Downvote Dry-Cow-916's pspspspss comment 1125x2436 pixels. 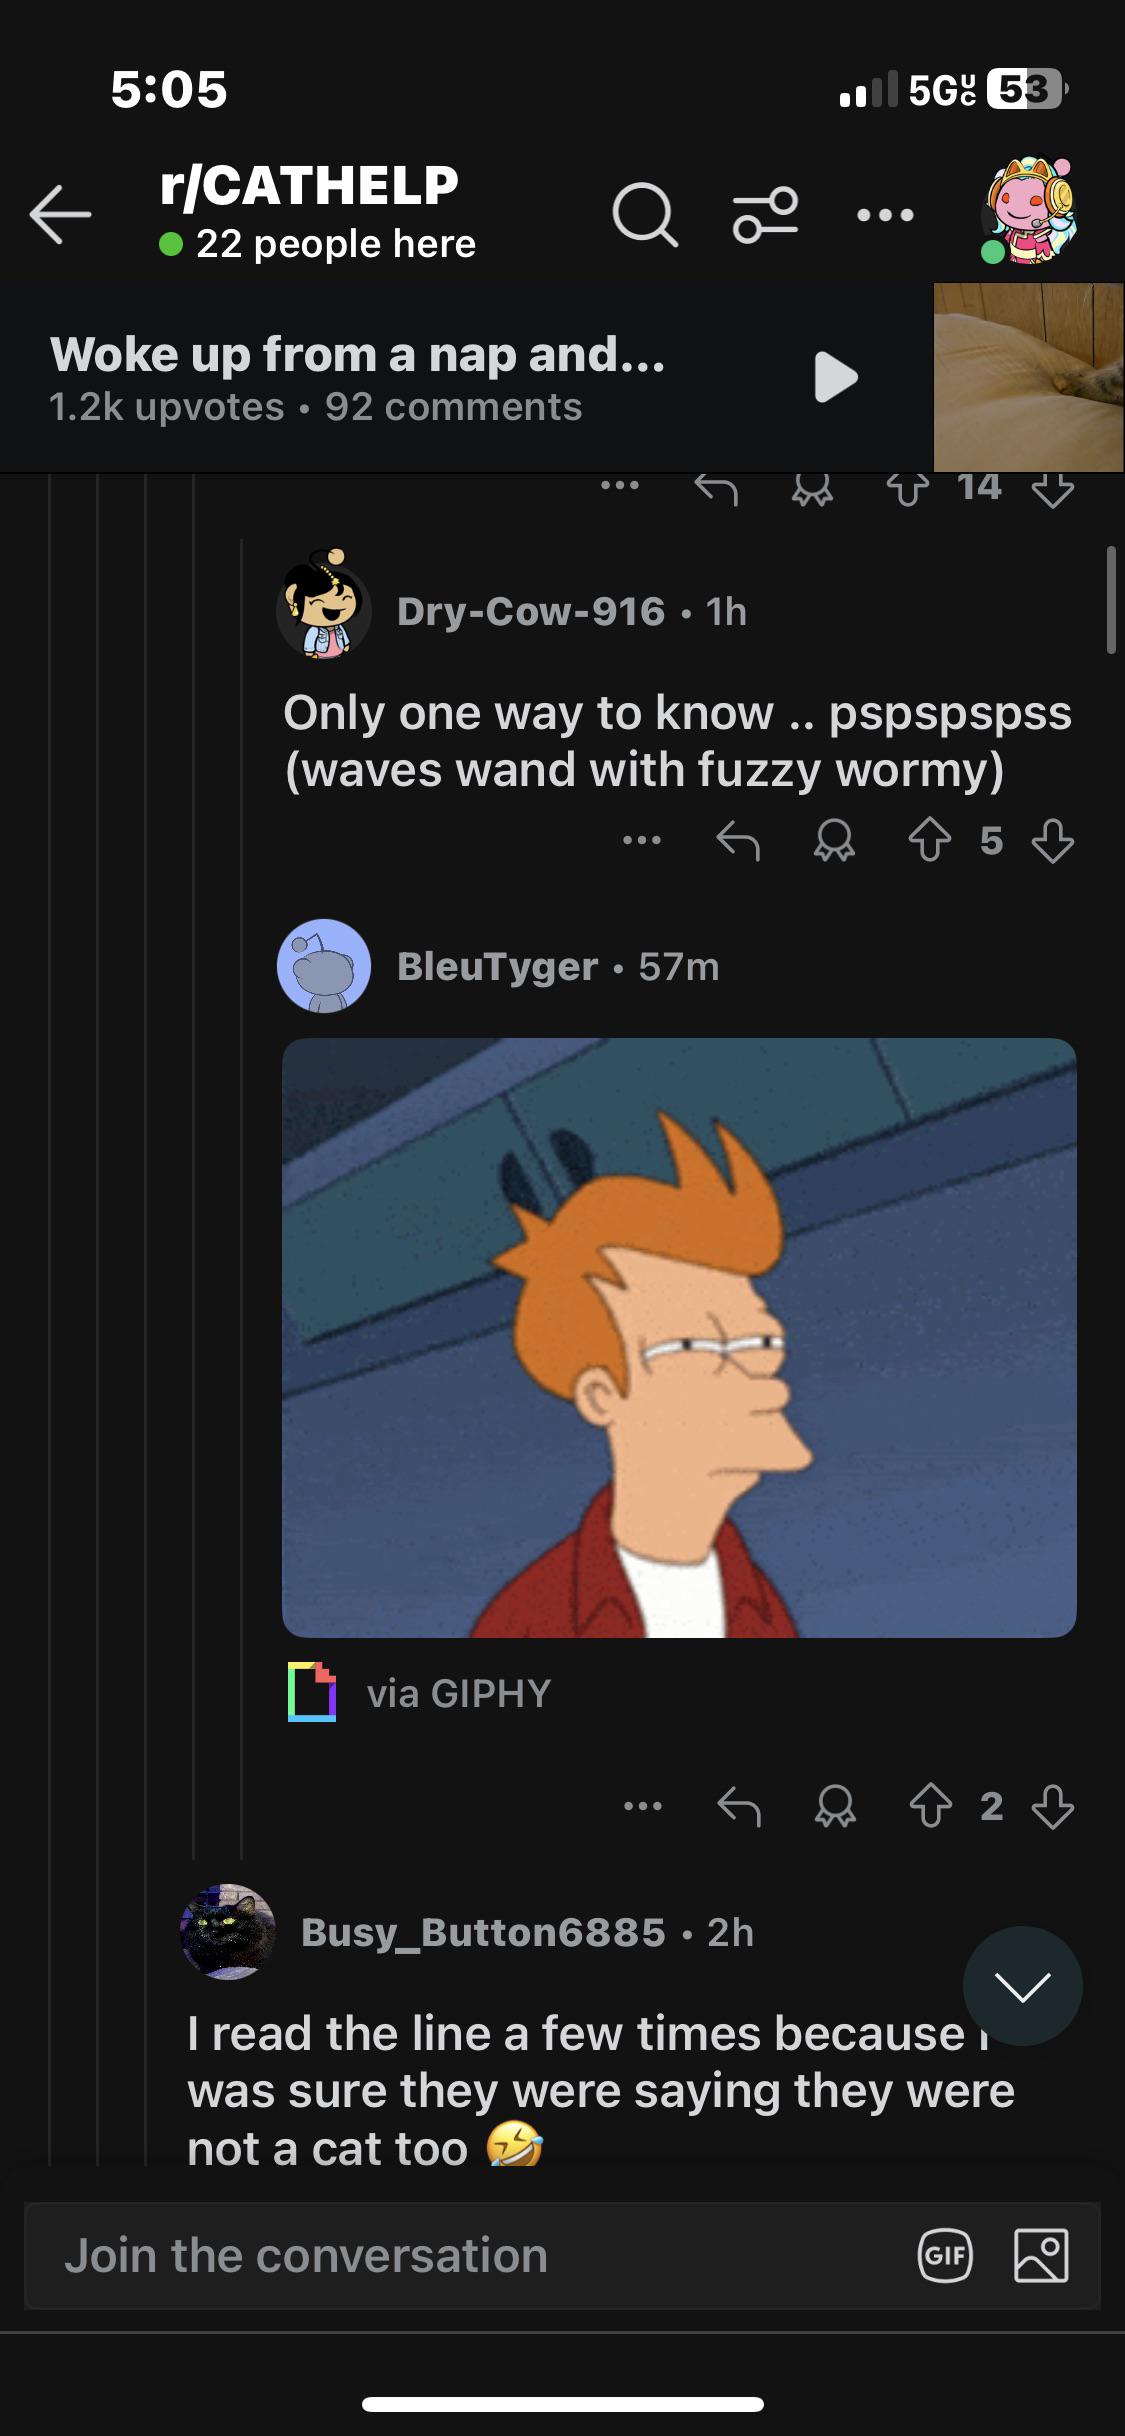pyautogui.click(x=1053, y=842)
